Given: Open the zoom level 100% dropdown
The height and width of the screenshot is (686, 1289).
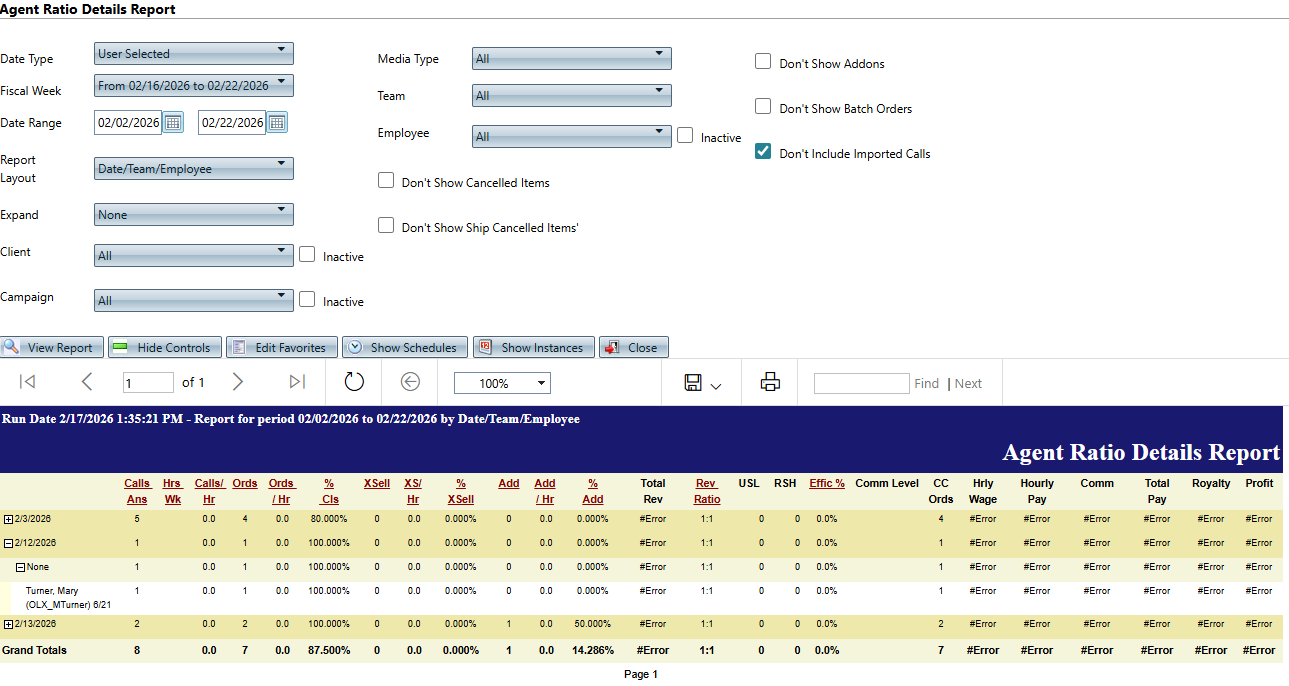Looking at the screenshot, I should [x=502, y=383].
